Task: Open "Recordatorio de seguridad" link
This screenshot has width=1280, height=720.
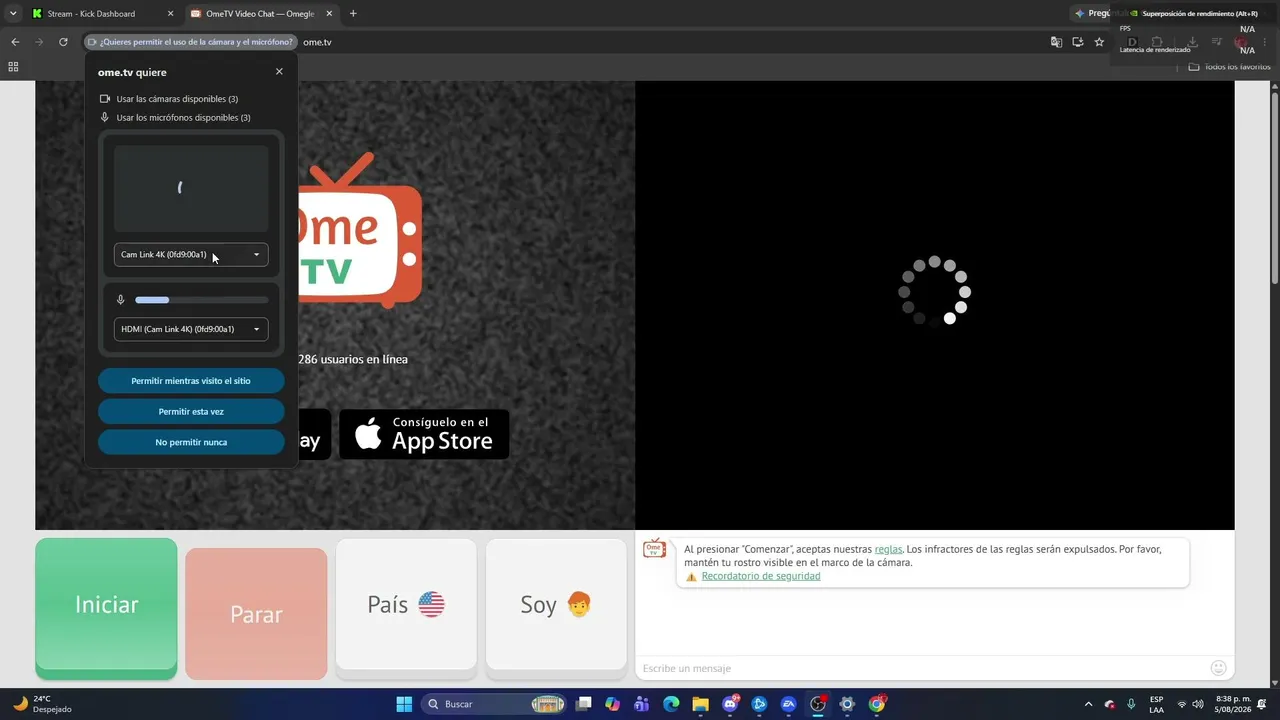Action: click(761, 576)
